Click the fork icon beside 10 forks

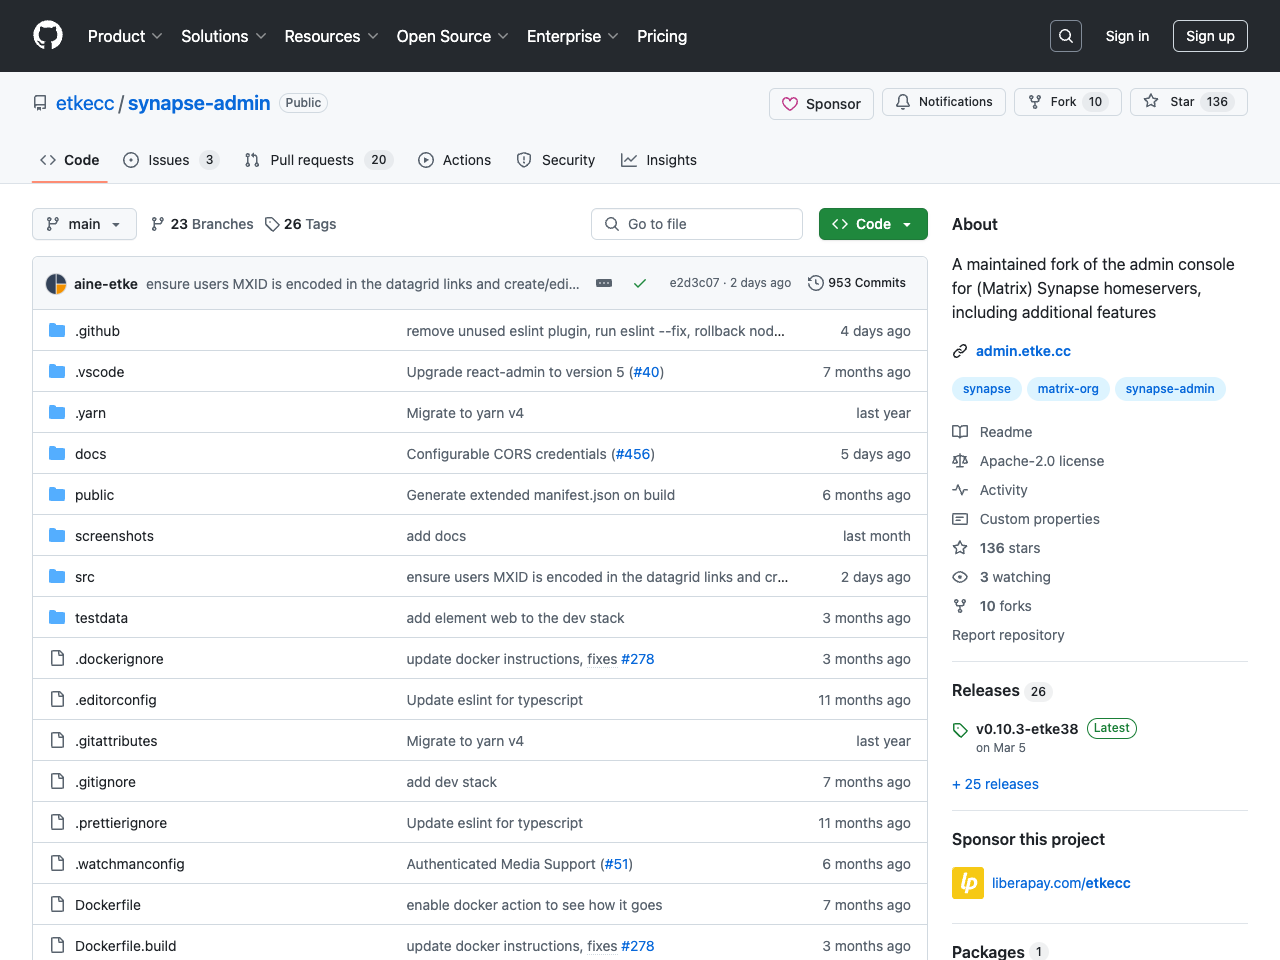click(960, 606)
